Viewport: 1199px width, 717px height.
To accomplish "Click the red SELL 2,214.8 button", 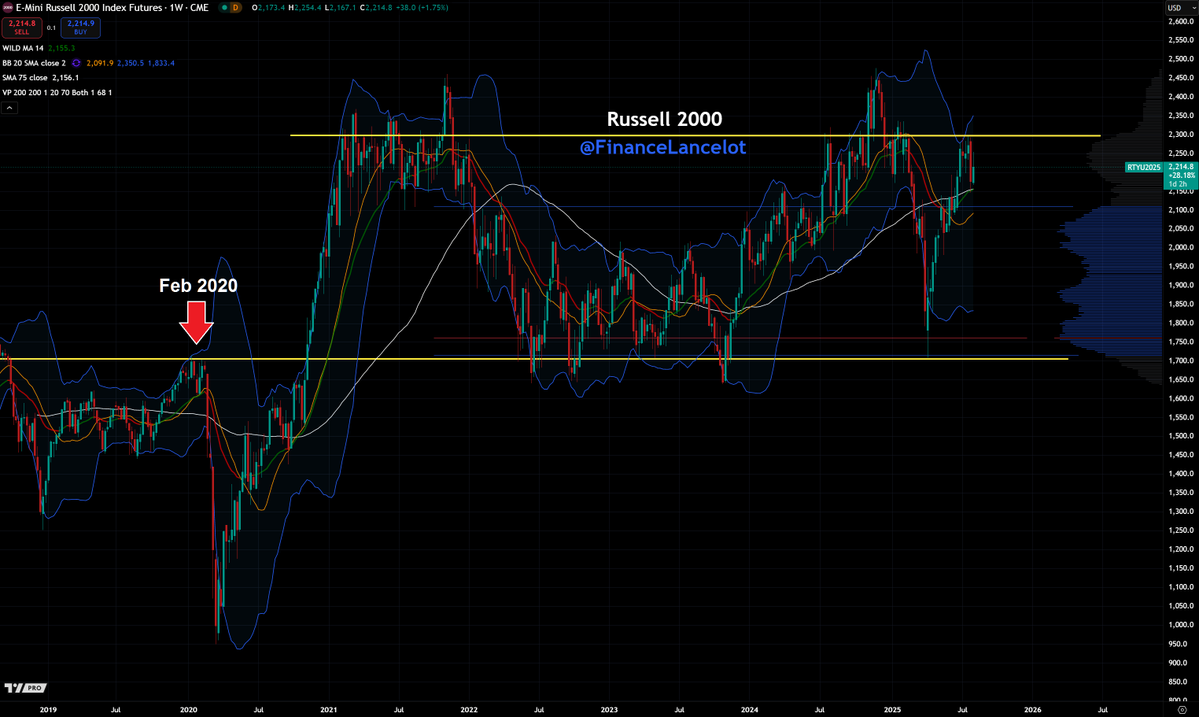I will coord(21,28).
